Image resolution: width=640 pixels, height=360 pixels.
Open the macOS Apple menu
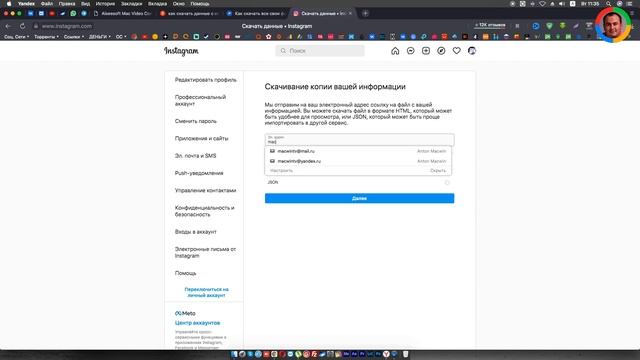[x=9, y=4]
